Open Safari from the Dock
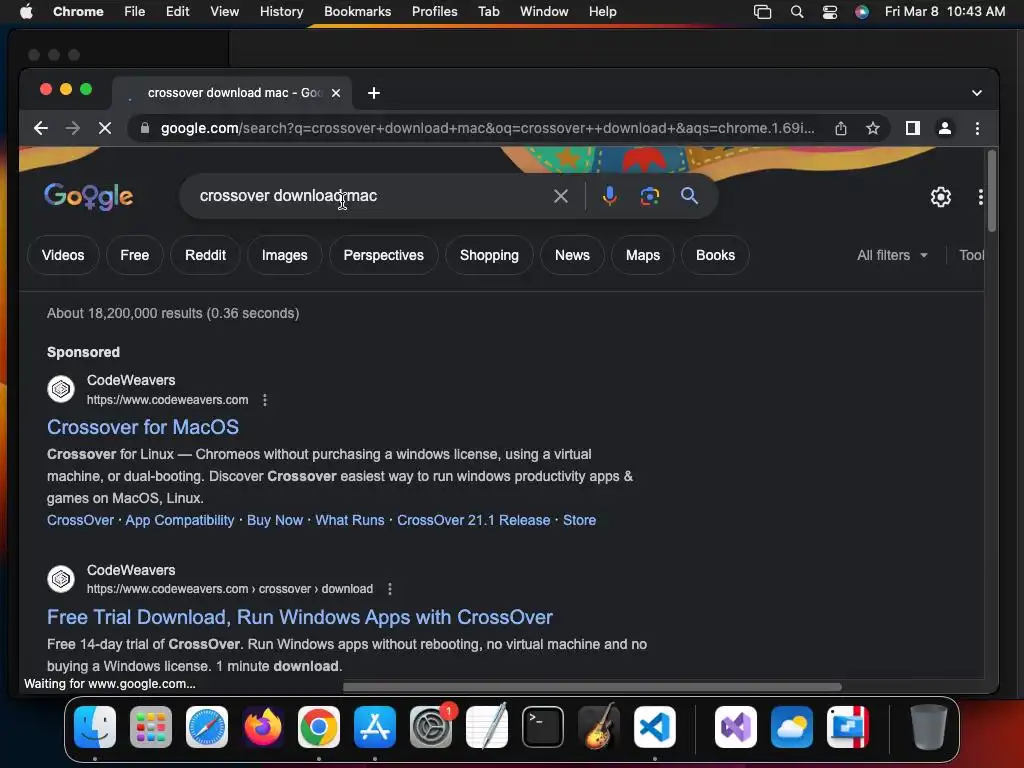This screenshot has width=1024, height=768. tap(207, 727)
